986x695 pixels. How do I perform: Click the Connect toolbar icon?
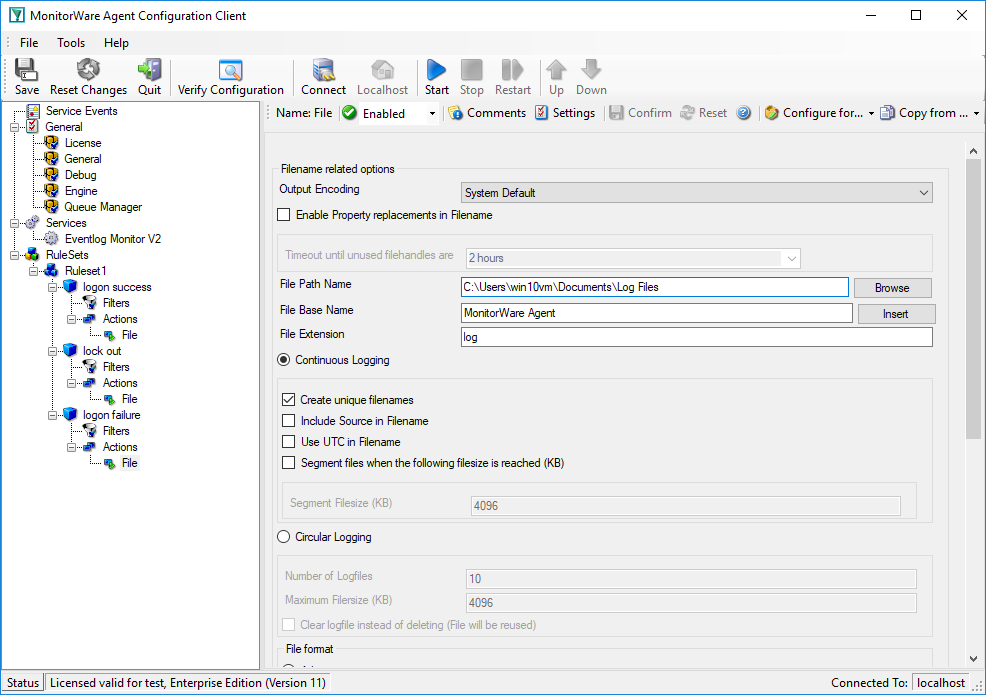tap(323, 70)
